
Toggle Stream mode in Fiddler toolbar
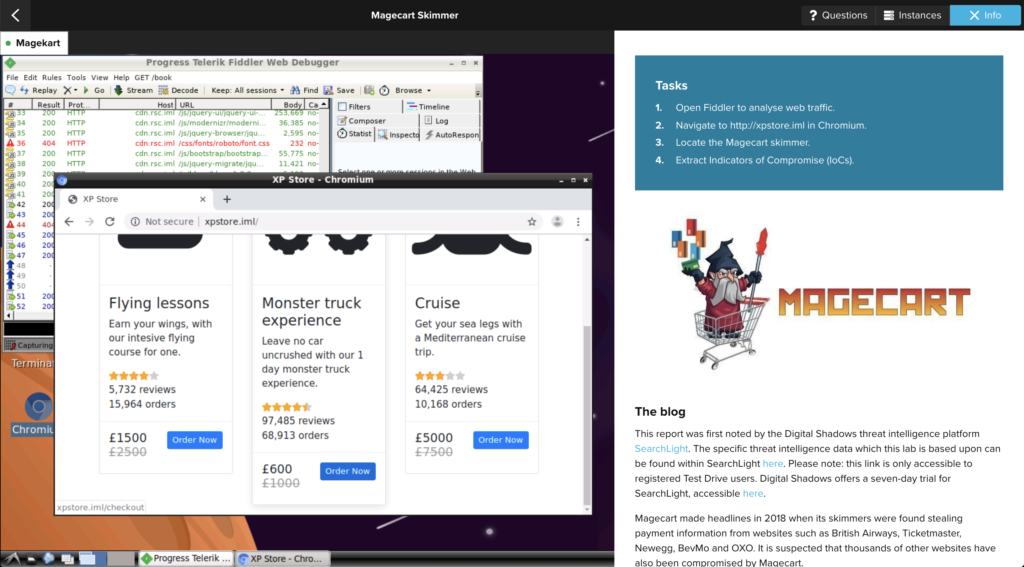(133, 90)
